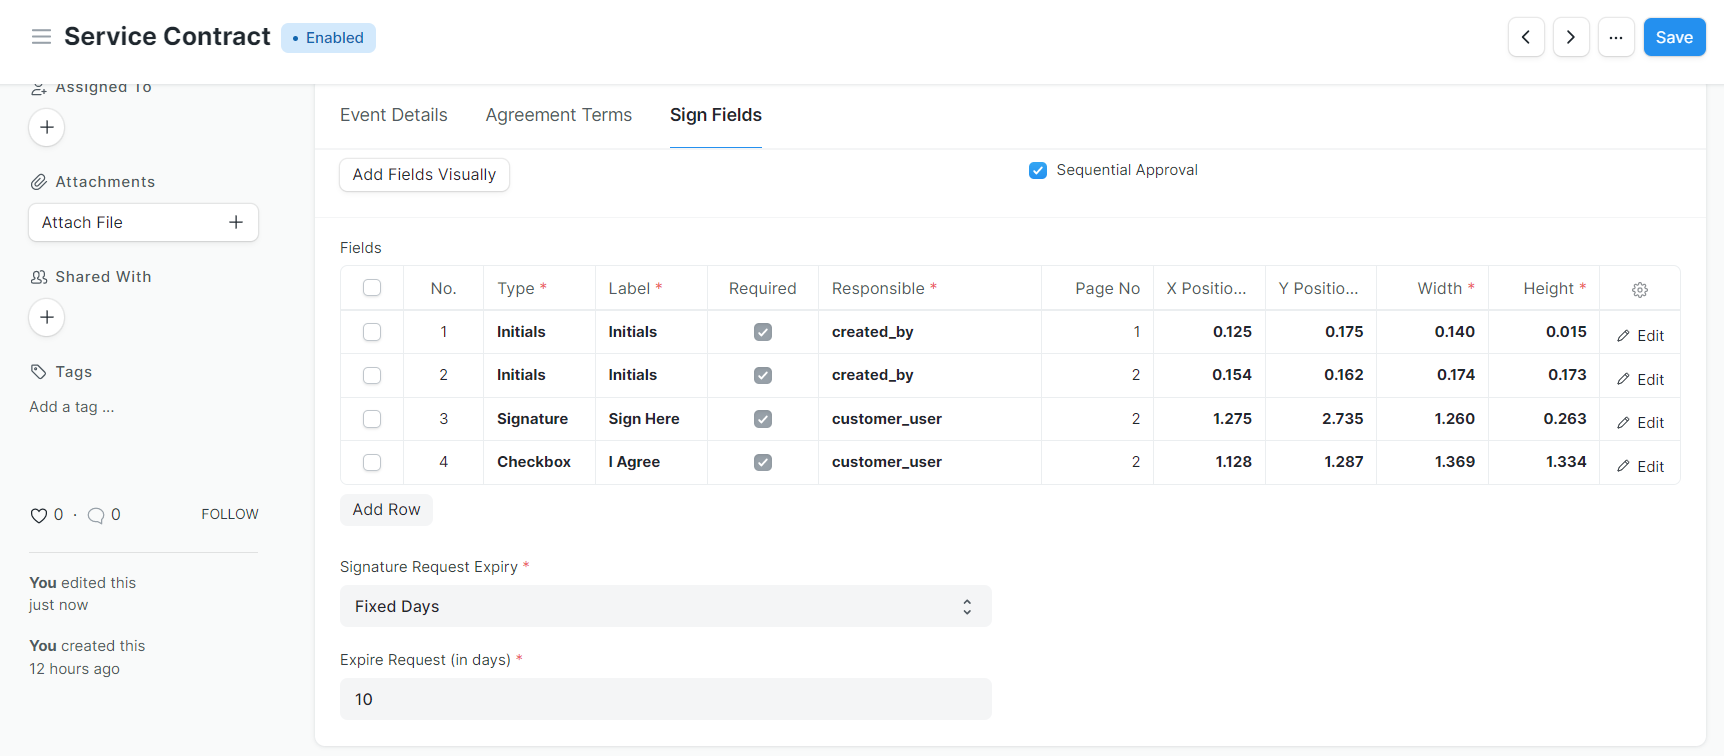1724x756 pixels.
Task: Click the plus icon under Assigned To
Action: point(47,127)
